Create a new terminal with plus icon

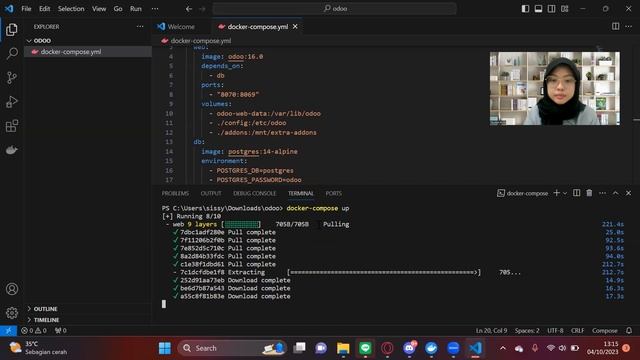point(556,193)
